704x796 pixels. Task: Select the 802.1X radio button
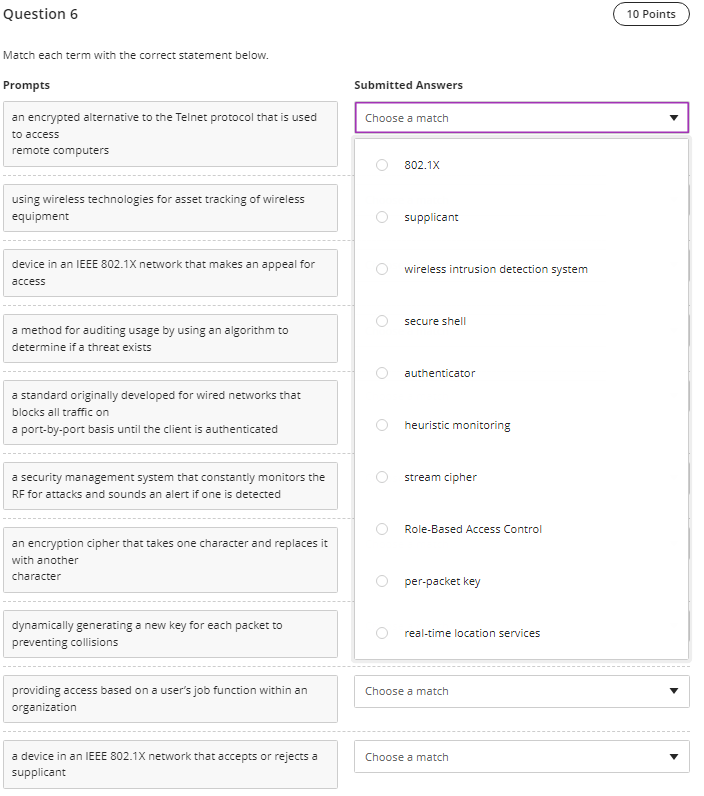[x=382, y=165]
